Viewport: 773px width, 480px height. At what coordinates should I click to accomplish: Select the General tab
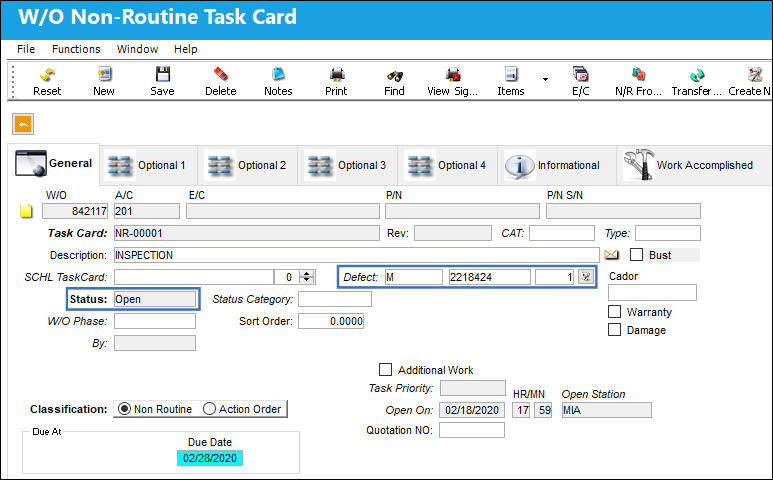54,164
